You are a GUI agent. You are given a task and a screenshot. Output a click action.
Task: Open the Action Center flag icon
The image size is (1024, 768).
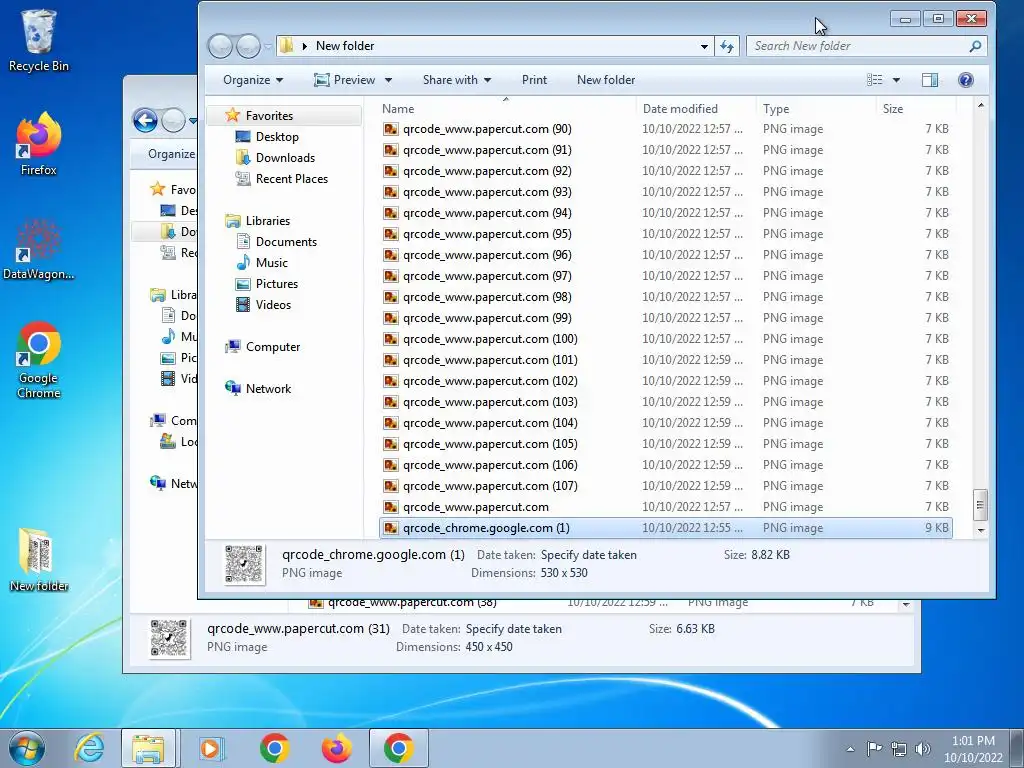(874, 748)
